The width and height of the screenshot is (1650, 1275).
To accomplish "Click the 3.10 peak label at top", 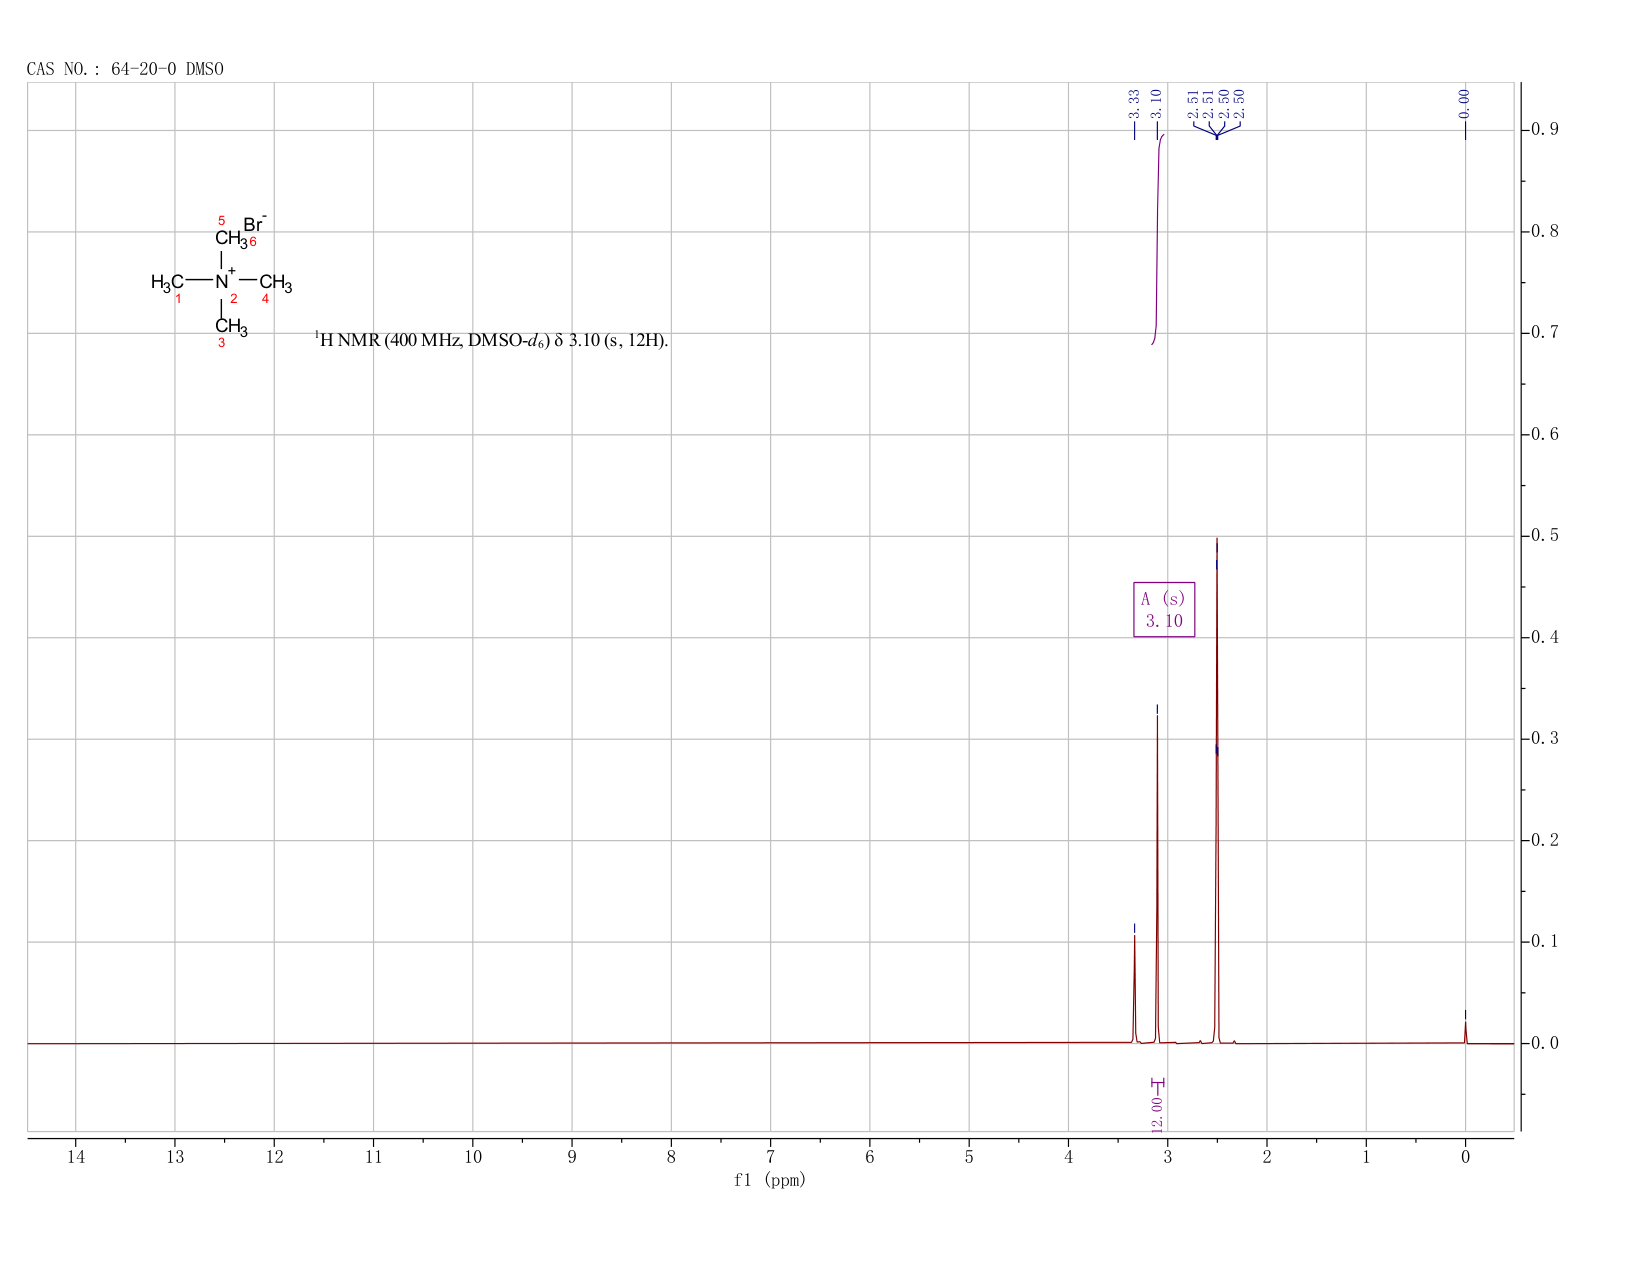I will click(x=1157, y=103).
